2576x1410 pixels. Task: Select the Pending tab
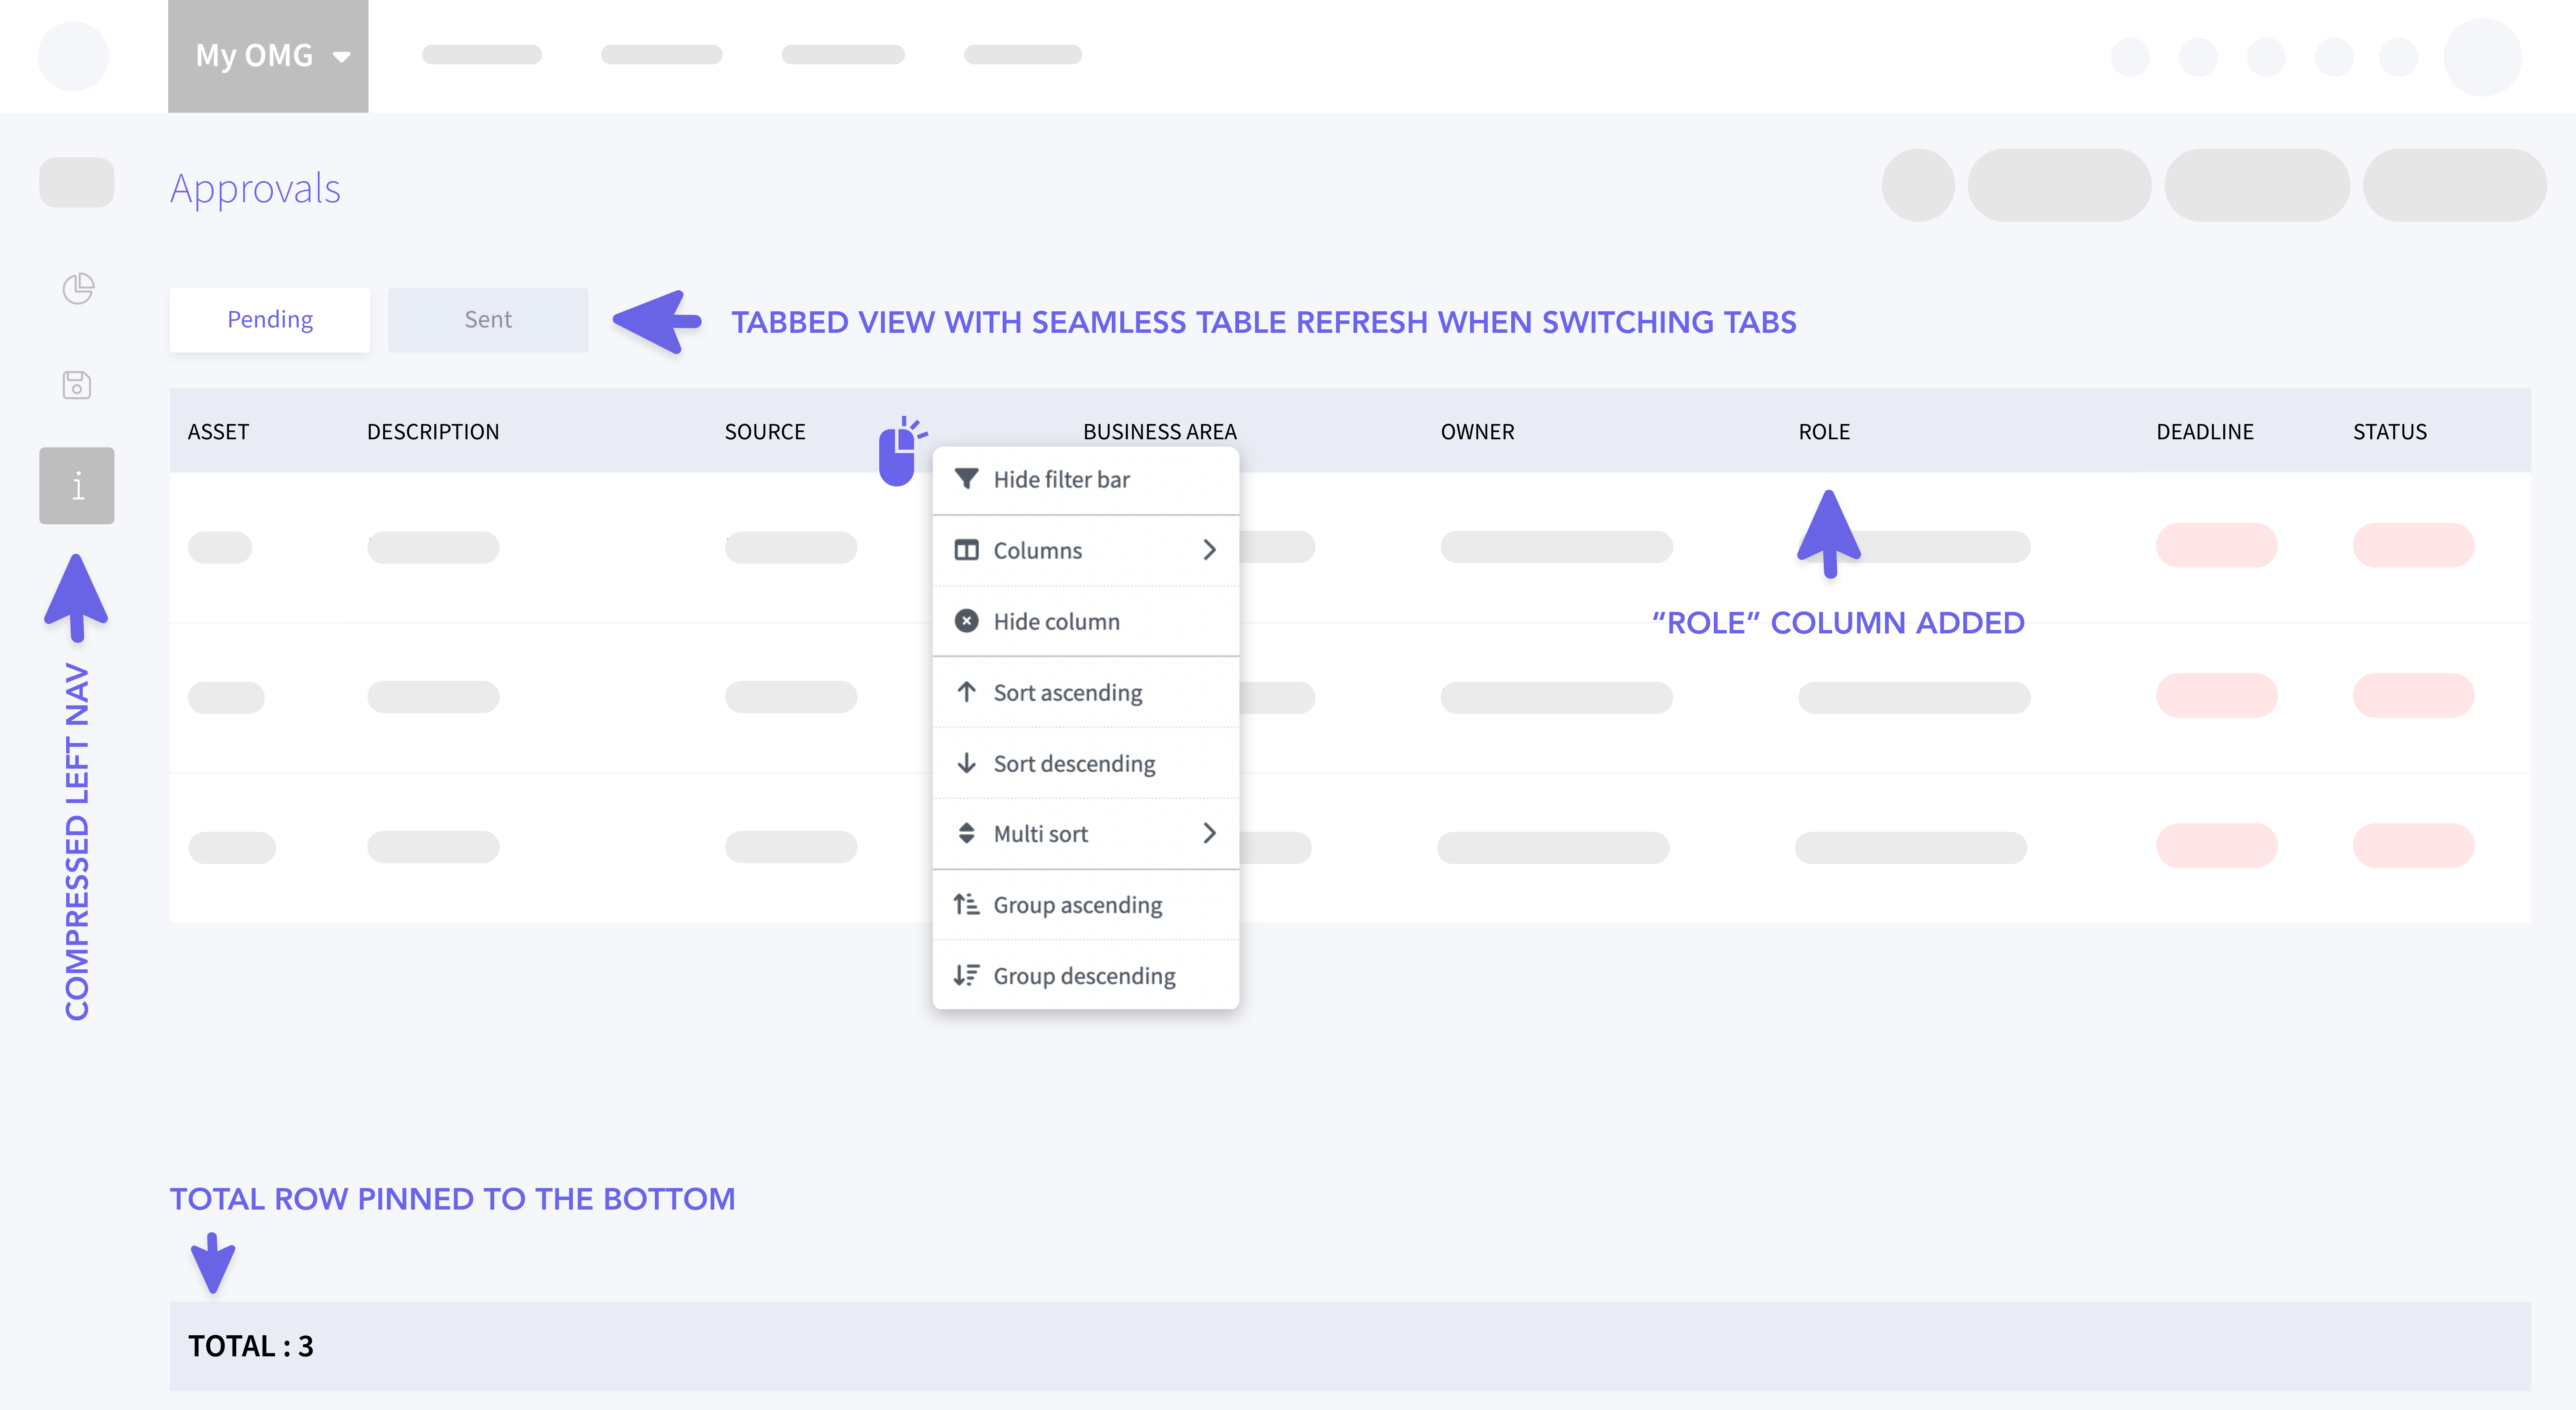point(270,320)
